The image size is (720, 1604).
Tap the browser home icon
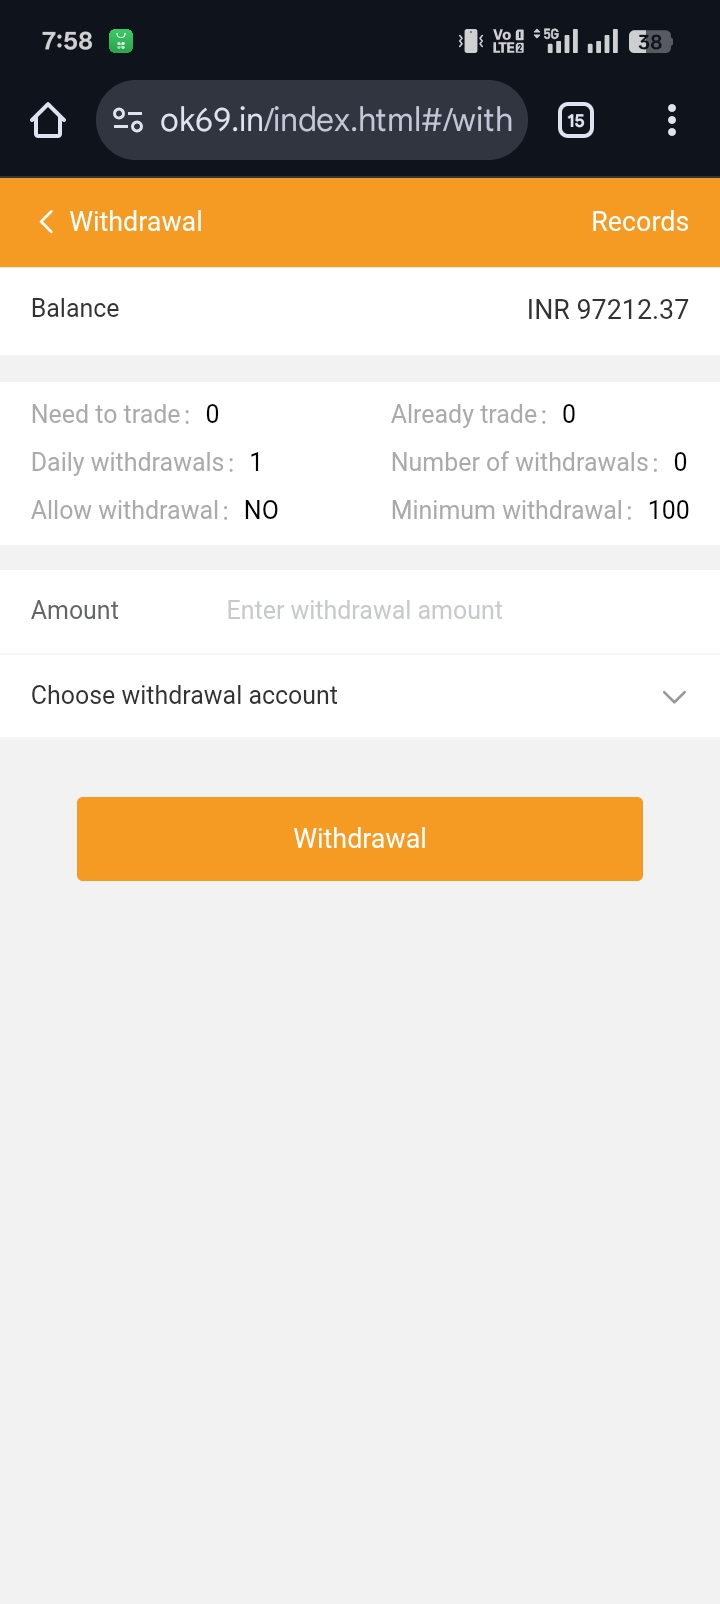point(48,121)
